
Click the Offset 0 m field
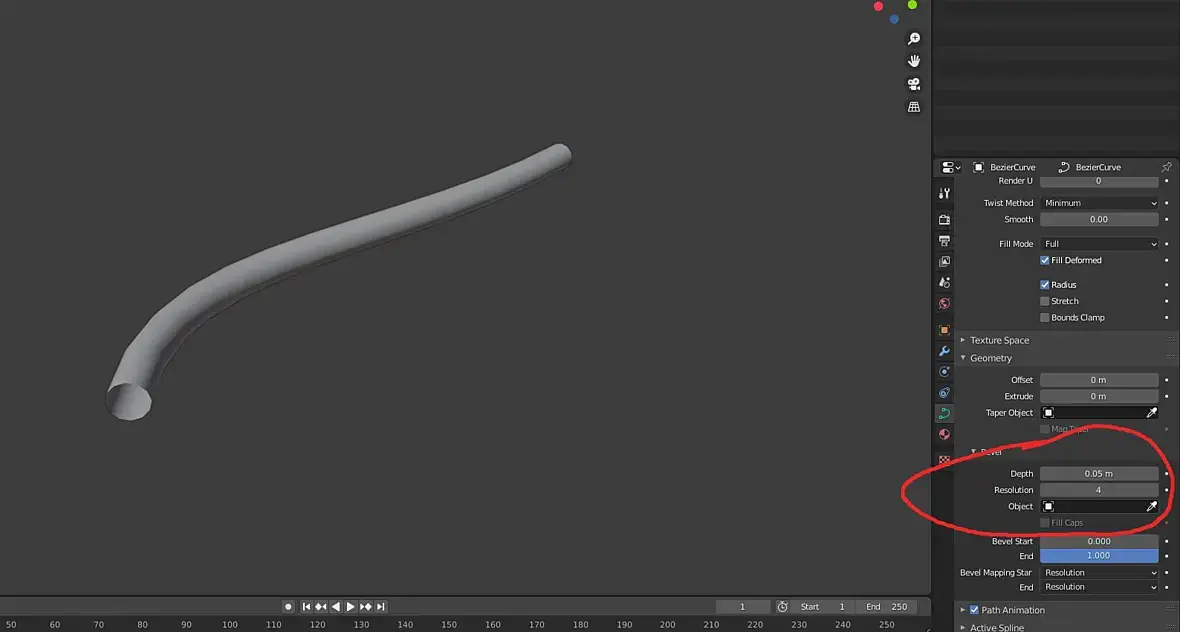pyautogui.click(x=1099, y=380)
